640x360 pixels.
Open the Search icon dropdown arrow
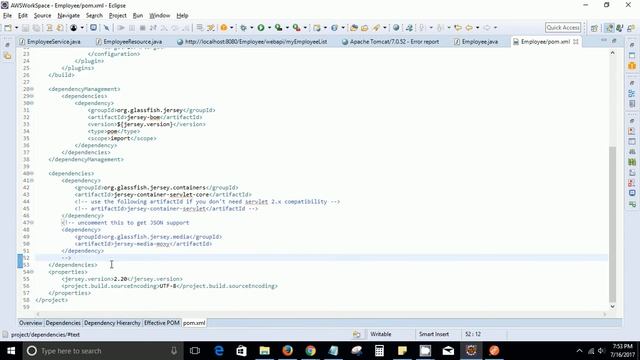click(x=384, y=28)
